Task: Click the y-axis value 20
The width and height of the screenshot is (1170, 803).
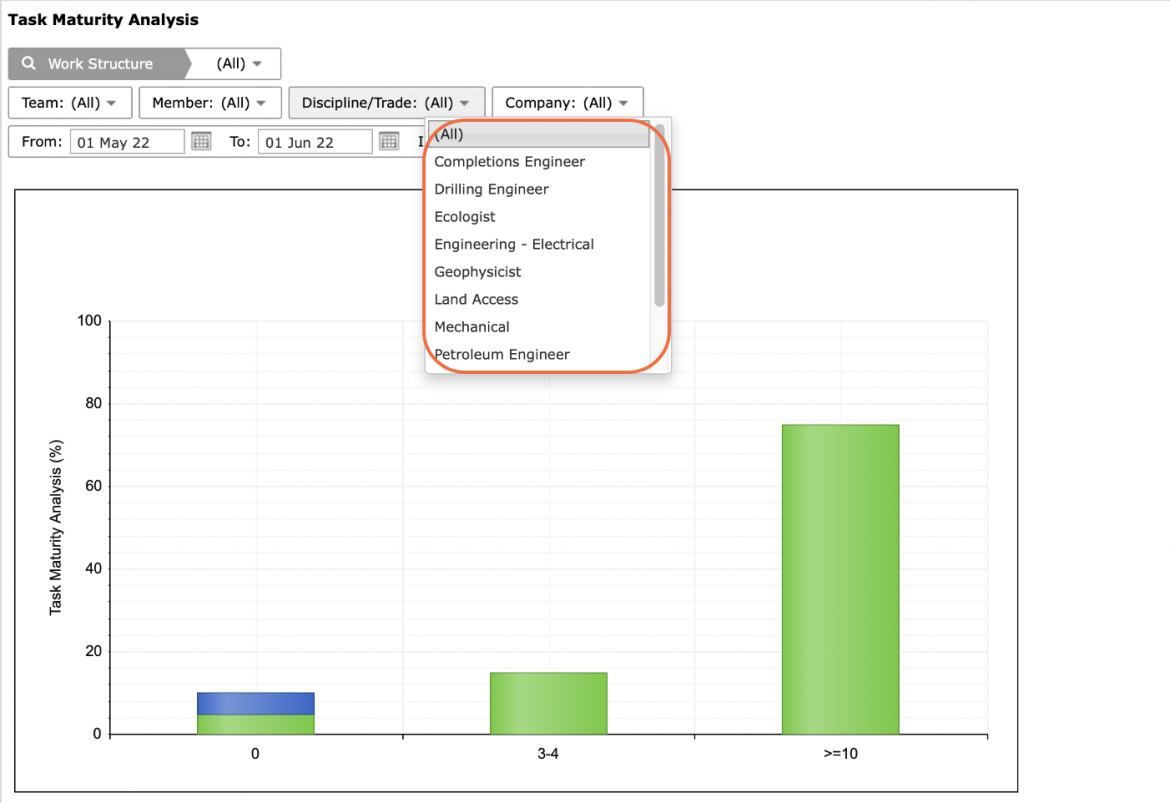Action: coord(93,652)
